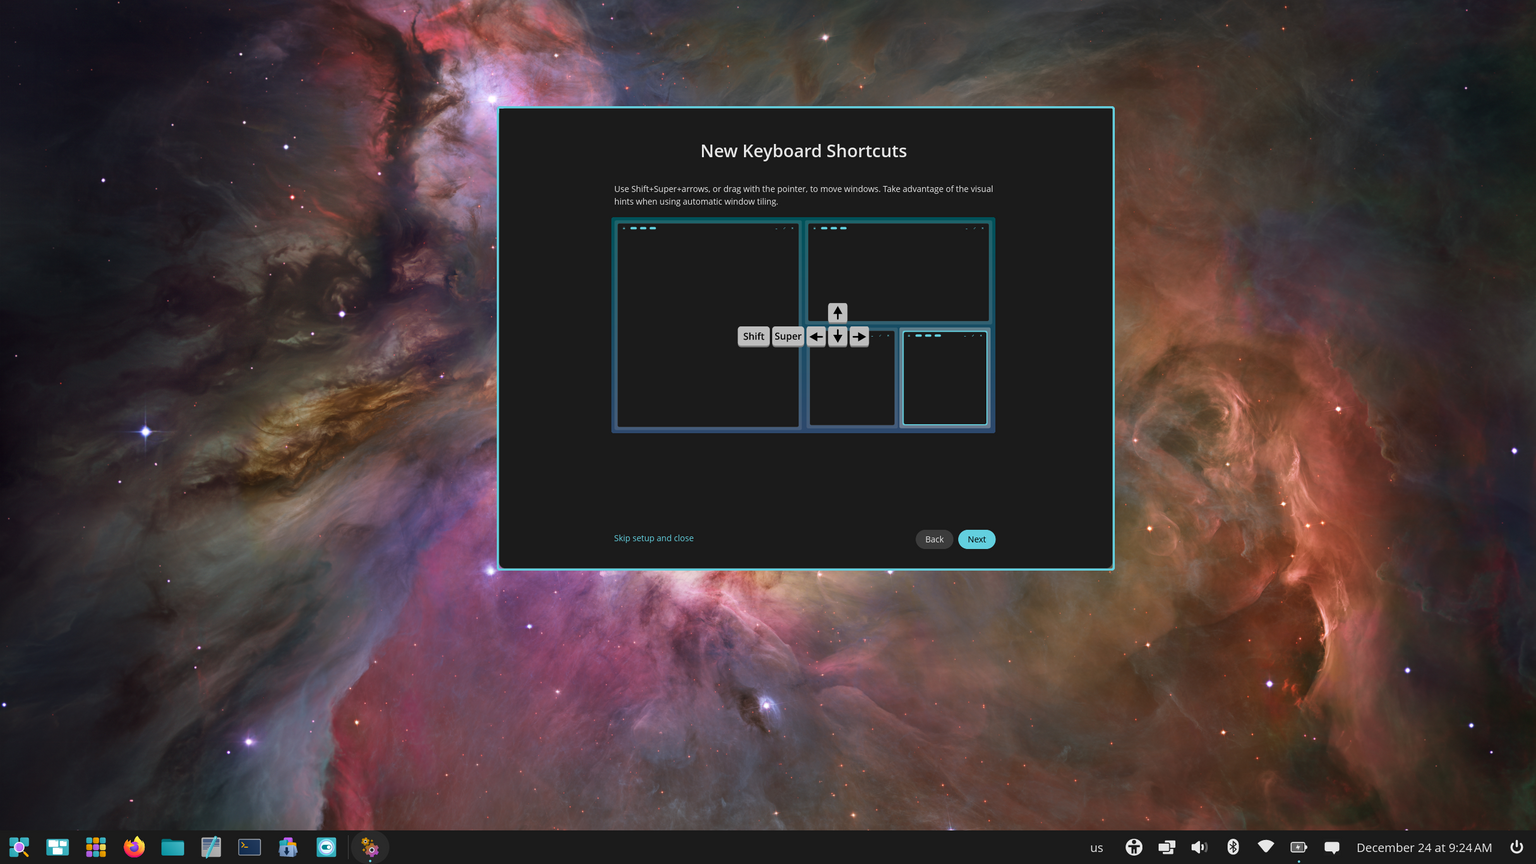1536x864 pixels.
Task: Launch the terminal emulator from the taskbar
Action: click(x=248, y=847)
